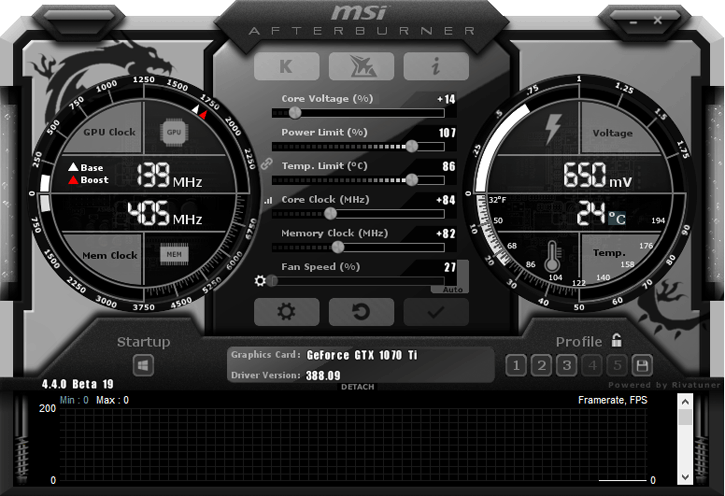The height and width of the screenshot is (496, 725).
Task: Minimize the Afterburner window
Action: (x=633, y=21)
